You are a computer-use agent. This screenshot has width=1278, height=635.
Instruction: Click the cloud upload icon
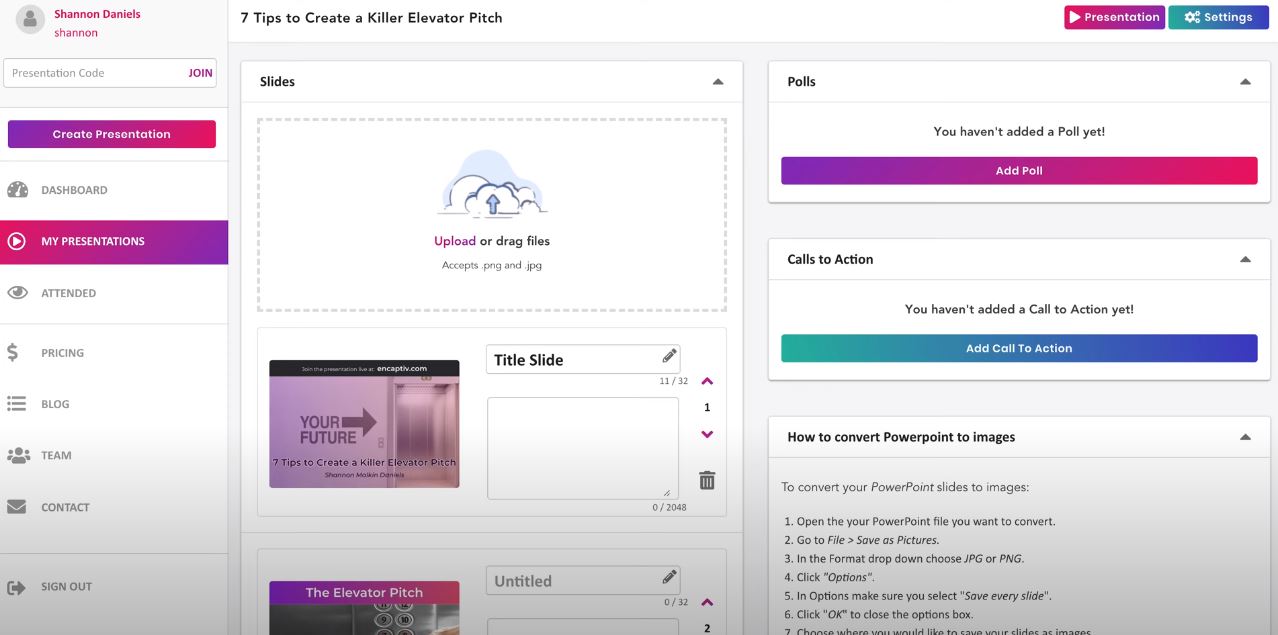[x=492, y=186]
